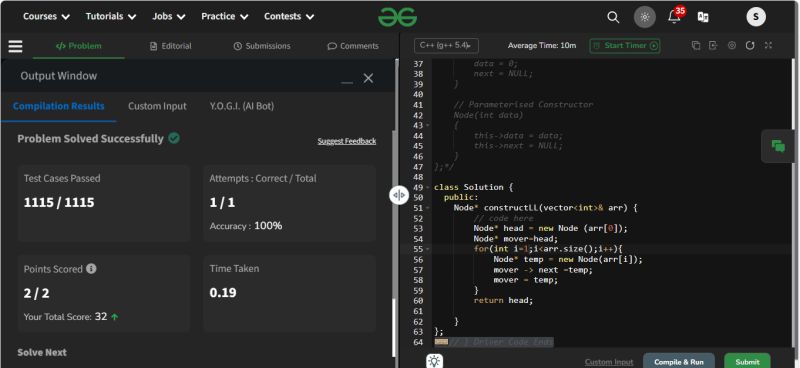Image resolution: width=800 pixels, height=368 pixels.
Task: Copy code using the copy icon
Action: point(695,45)
